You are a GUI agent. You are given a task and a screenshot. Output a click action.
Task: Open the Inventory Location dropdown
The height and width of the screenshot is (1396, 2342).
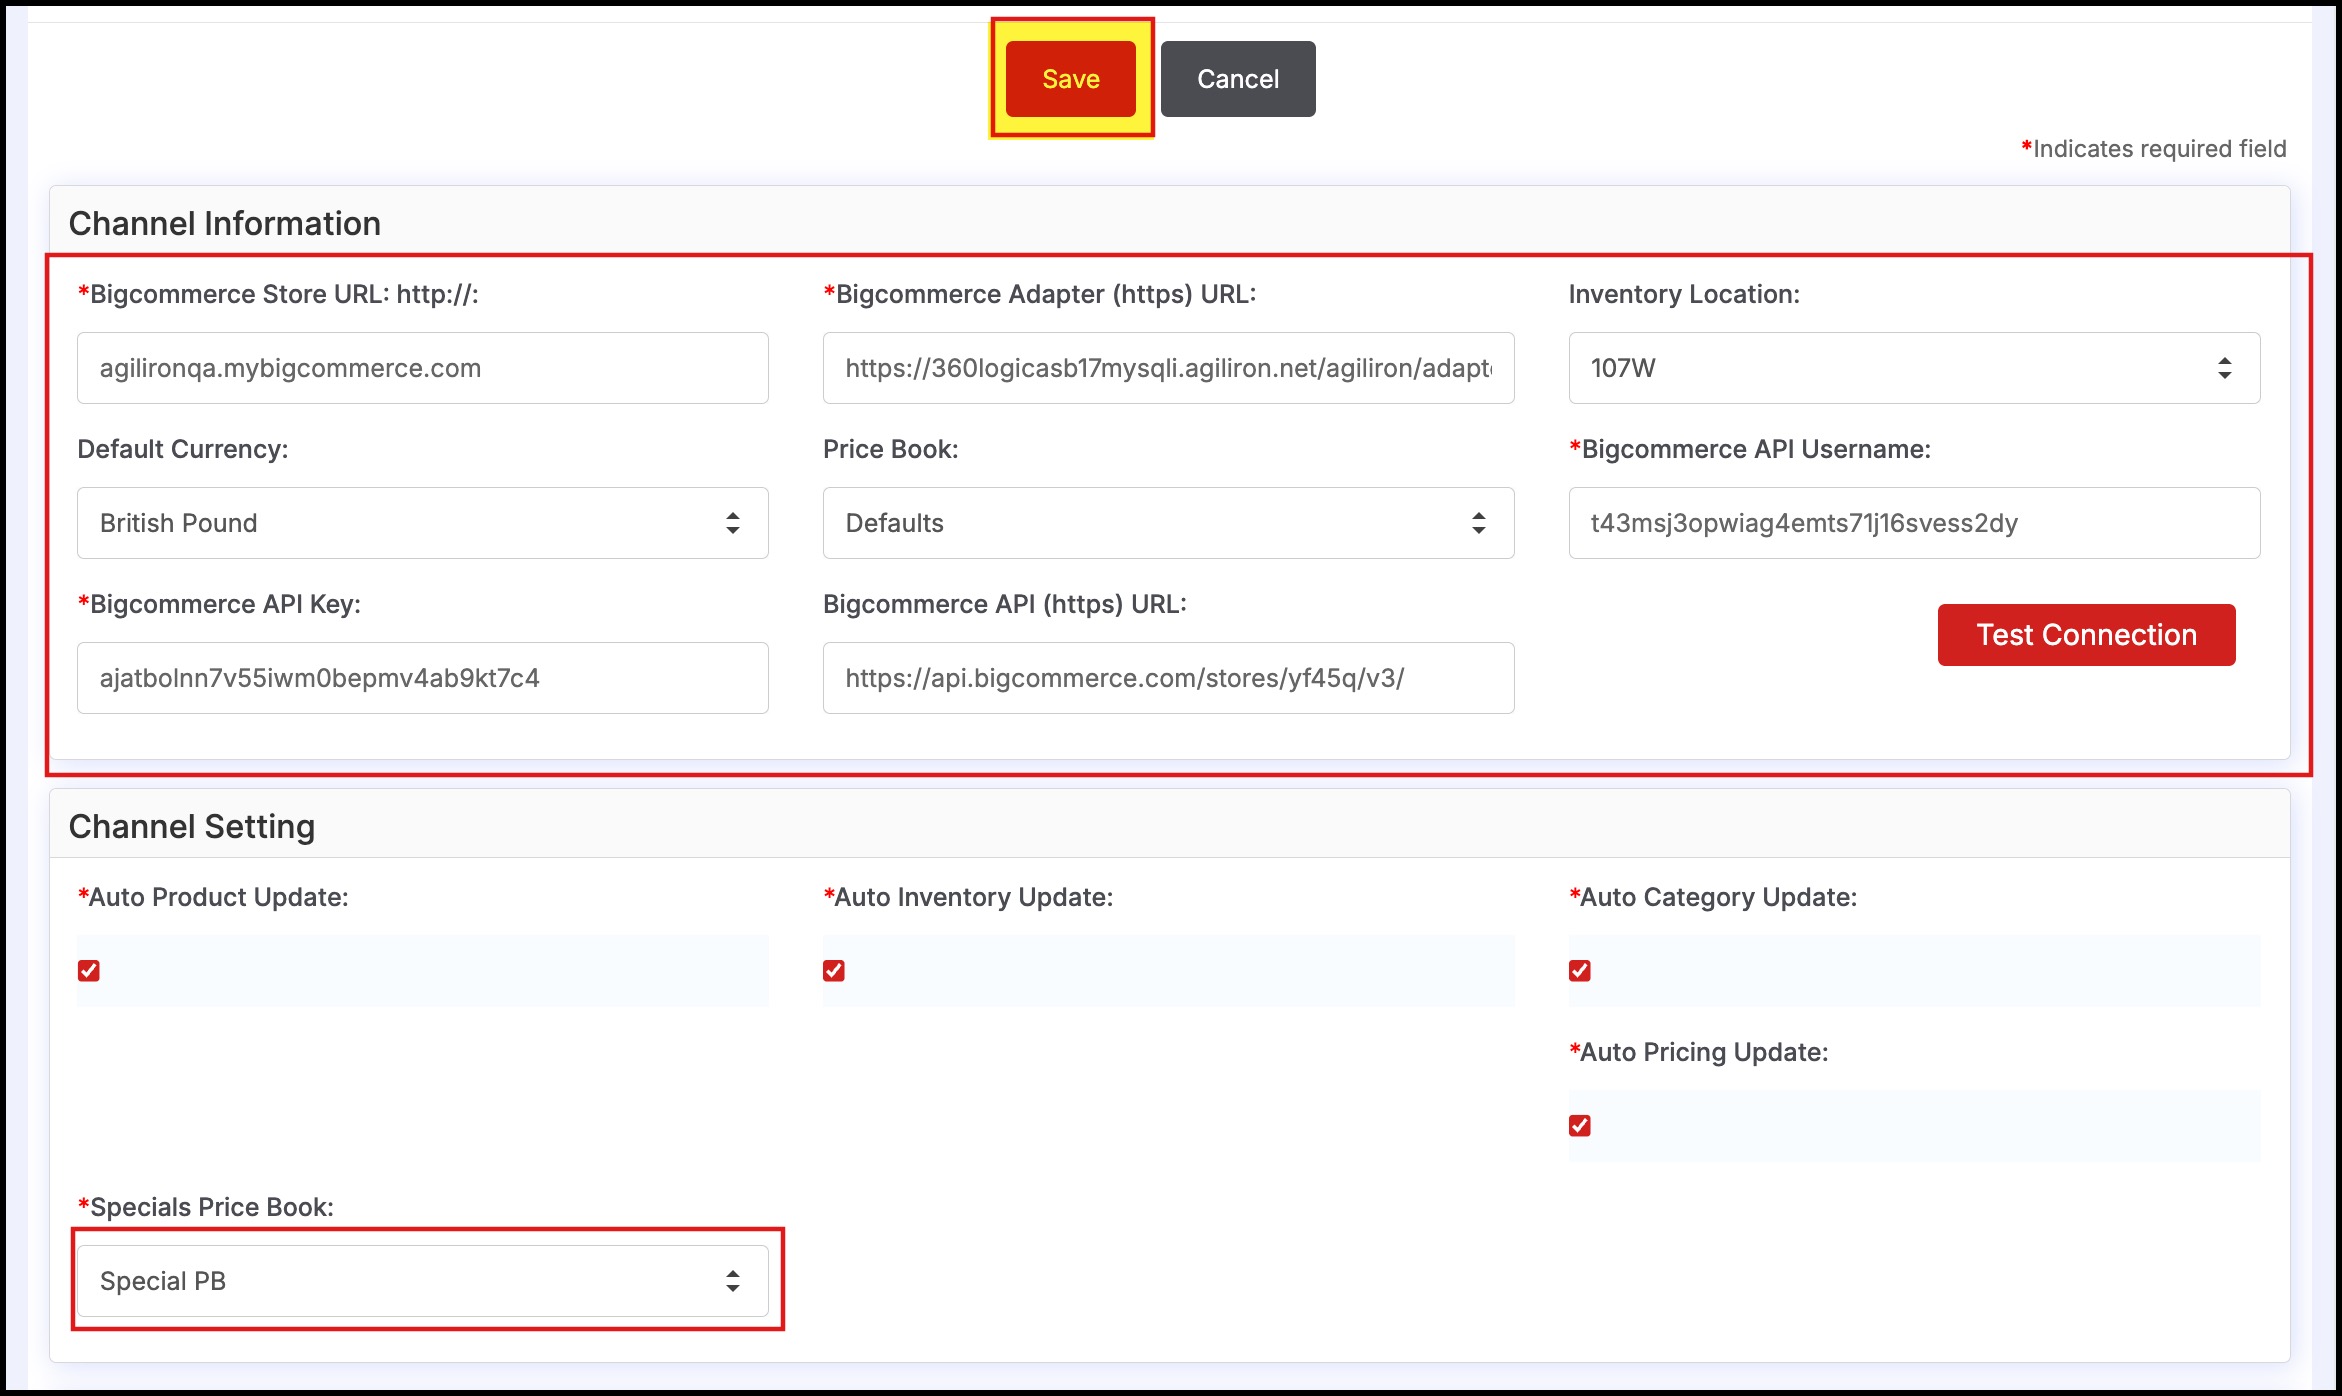point(1914,368)
